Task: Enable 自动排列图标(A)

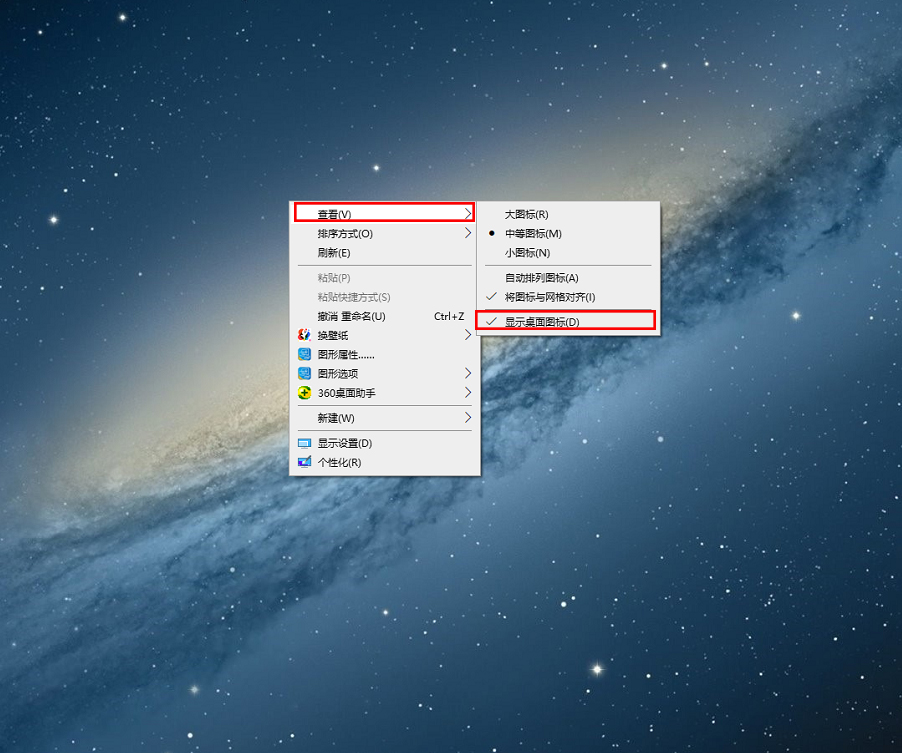Action: coord(568,278)
